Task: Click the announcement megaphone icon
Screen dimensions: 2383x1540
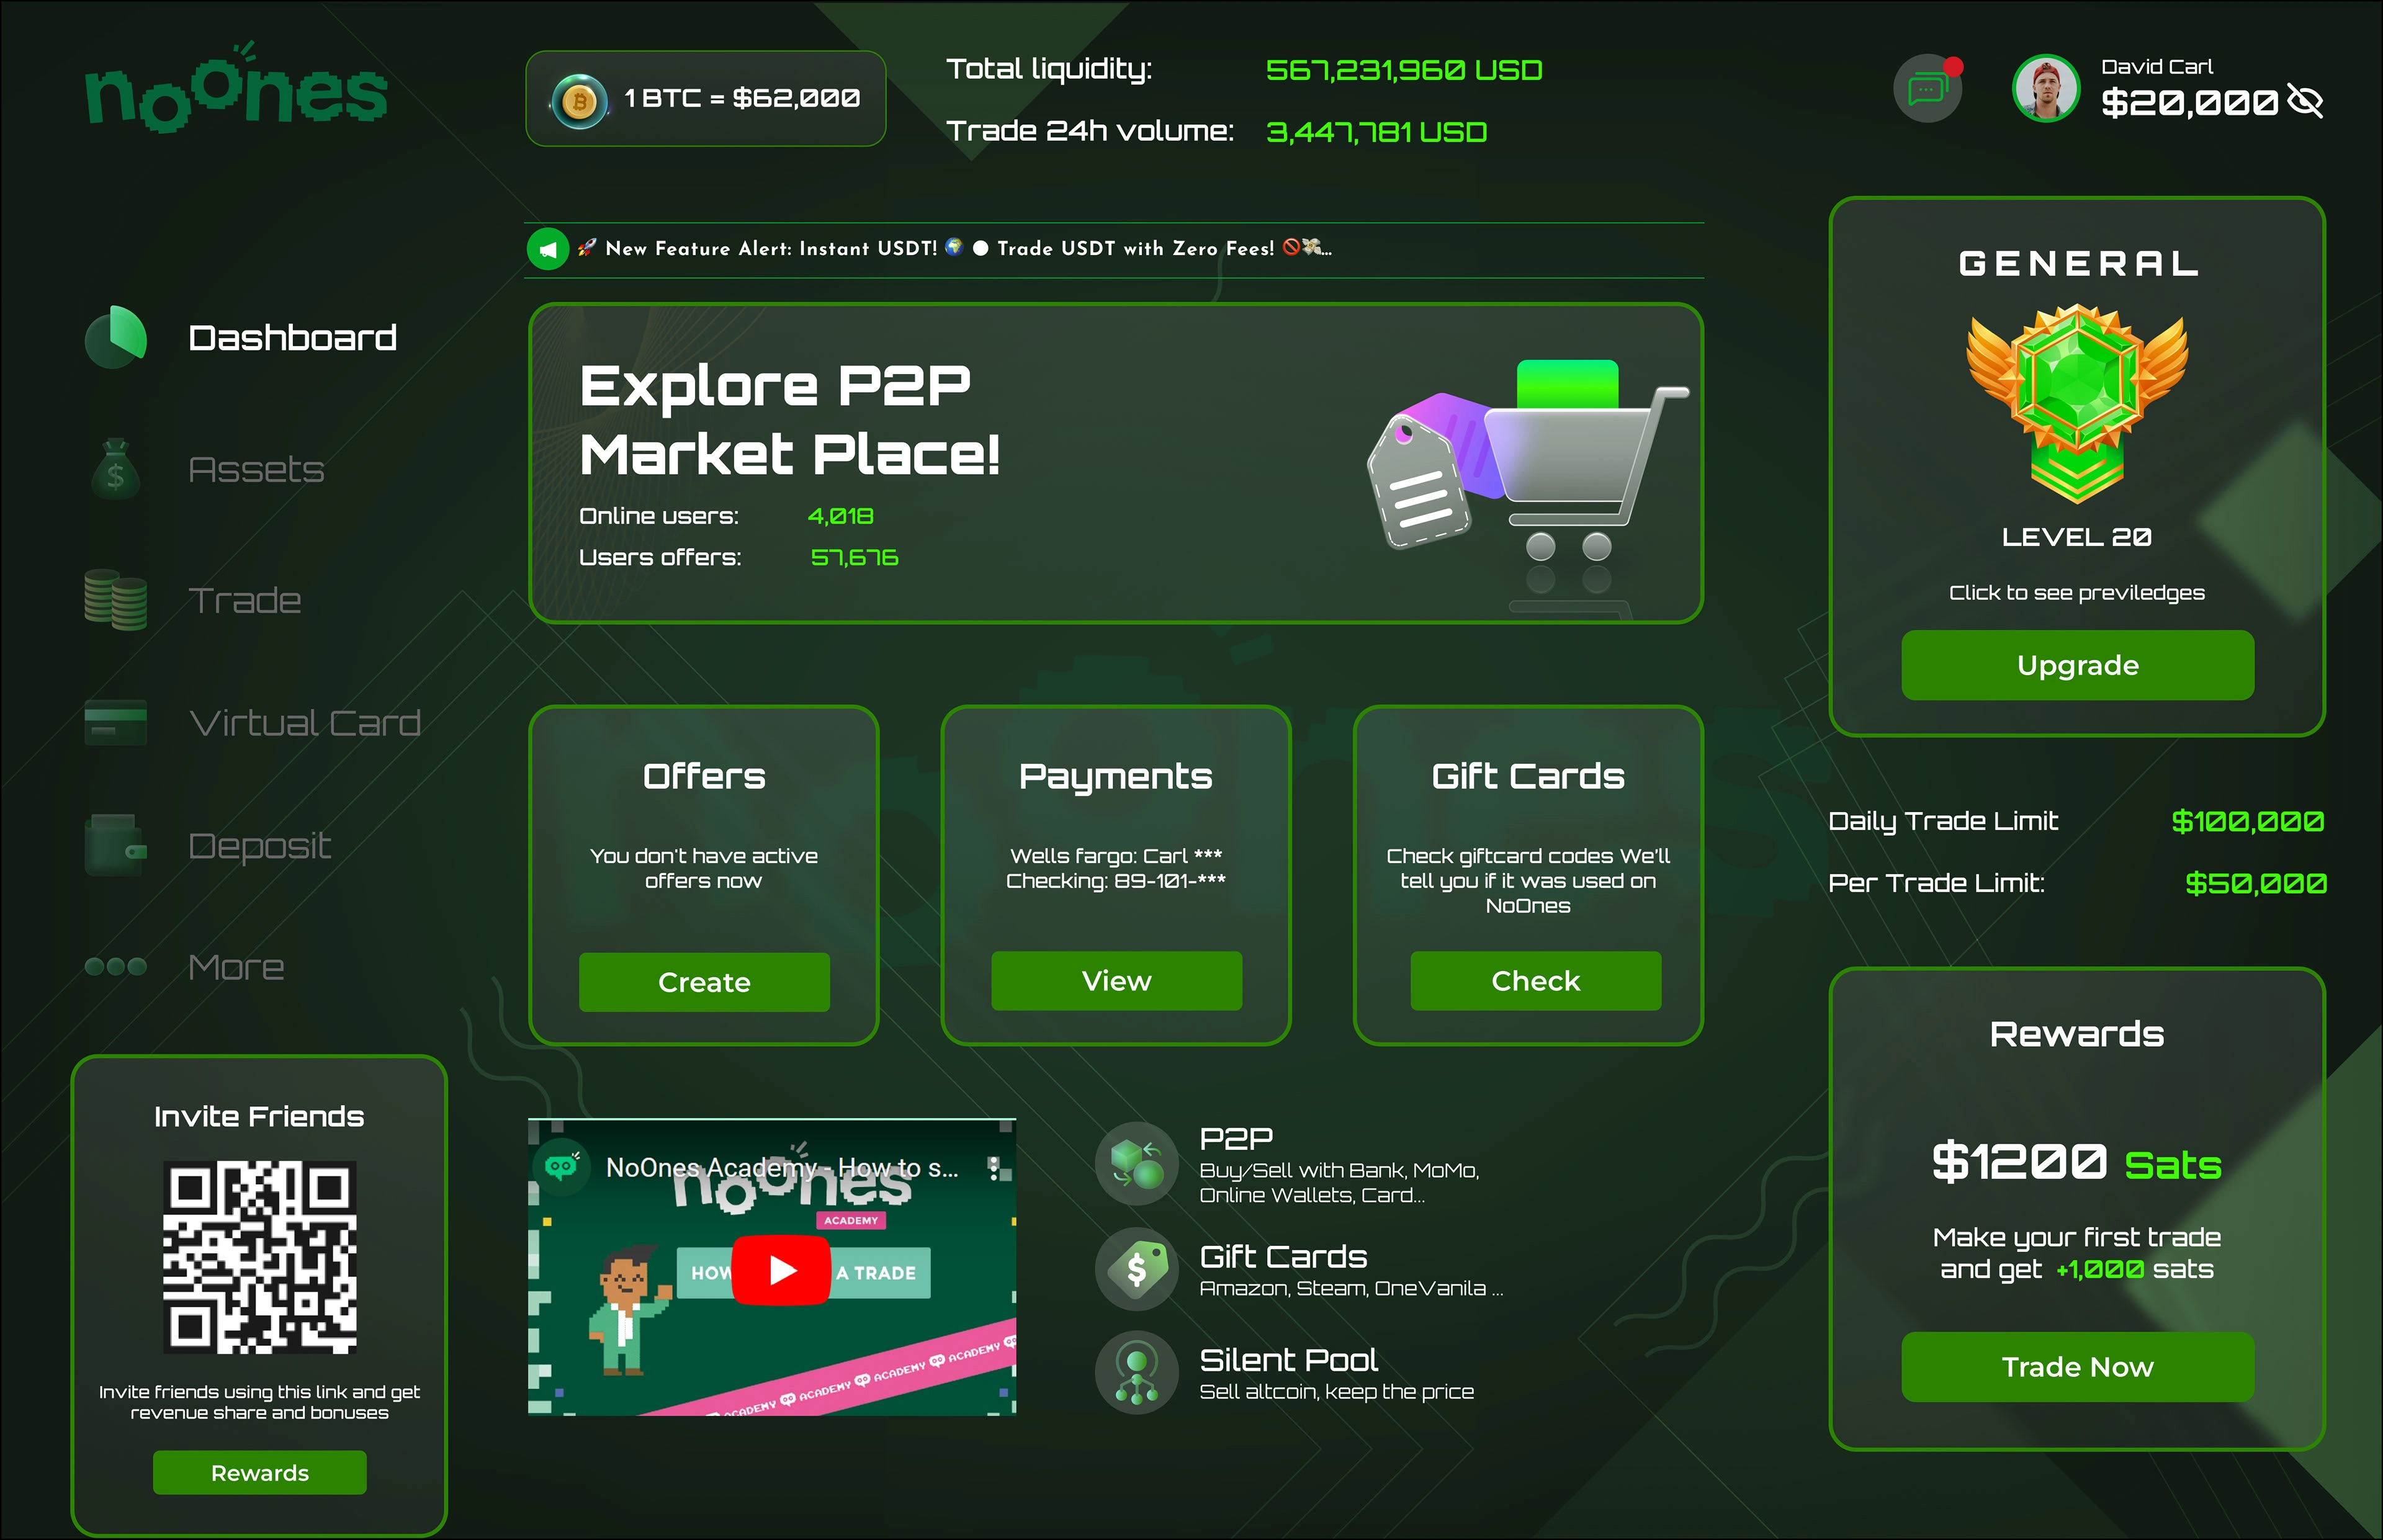Action: coord(548,249)
